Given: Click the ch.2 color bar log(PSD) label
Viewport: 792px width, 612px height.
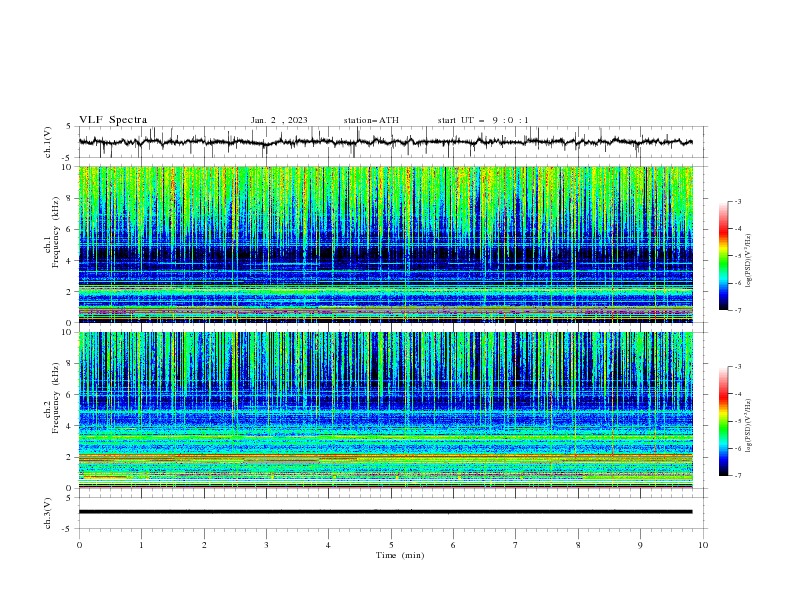Looking at the screenshot, I should tap(748, 425).
